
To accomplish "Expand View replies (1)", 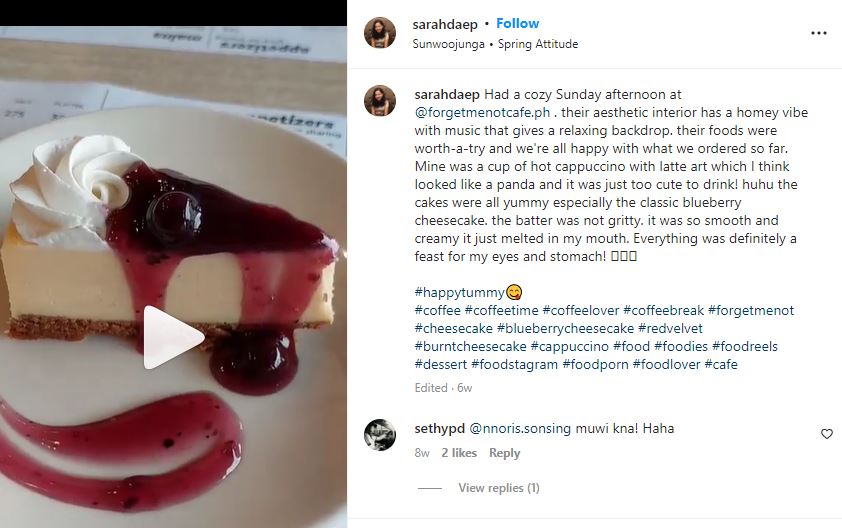I will [x=498, y=488].
